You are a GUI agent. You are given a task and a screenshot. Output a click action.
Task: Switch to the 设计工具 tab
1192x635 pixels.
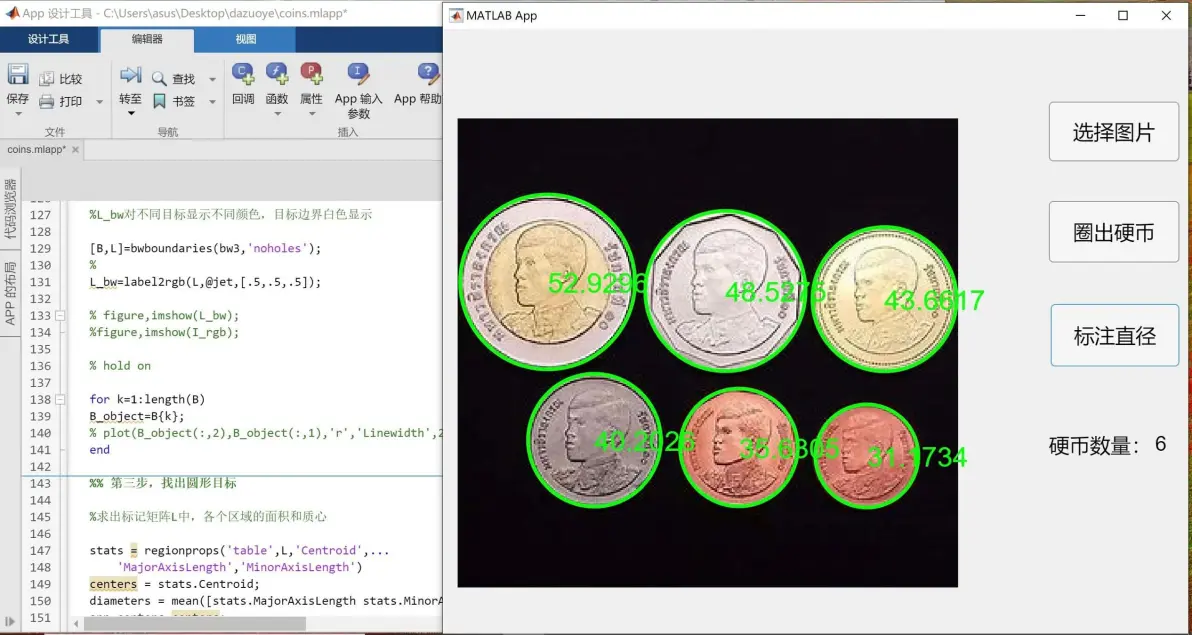[x=49, y=40]
